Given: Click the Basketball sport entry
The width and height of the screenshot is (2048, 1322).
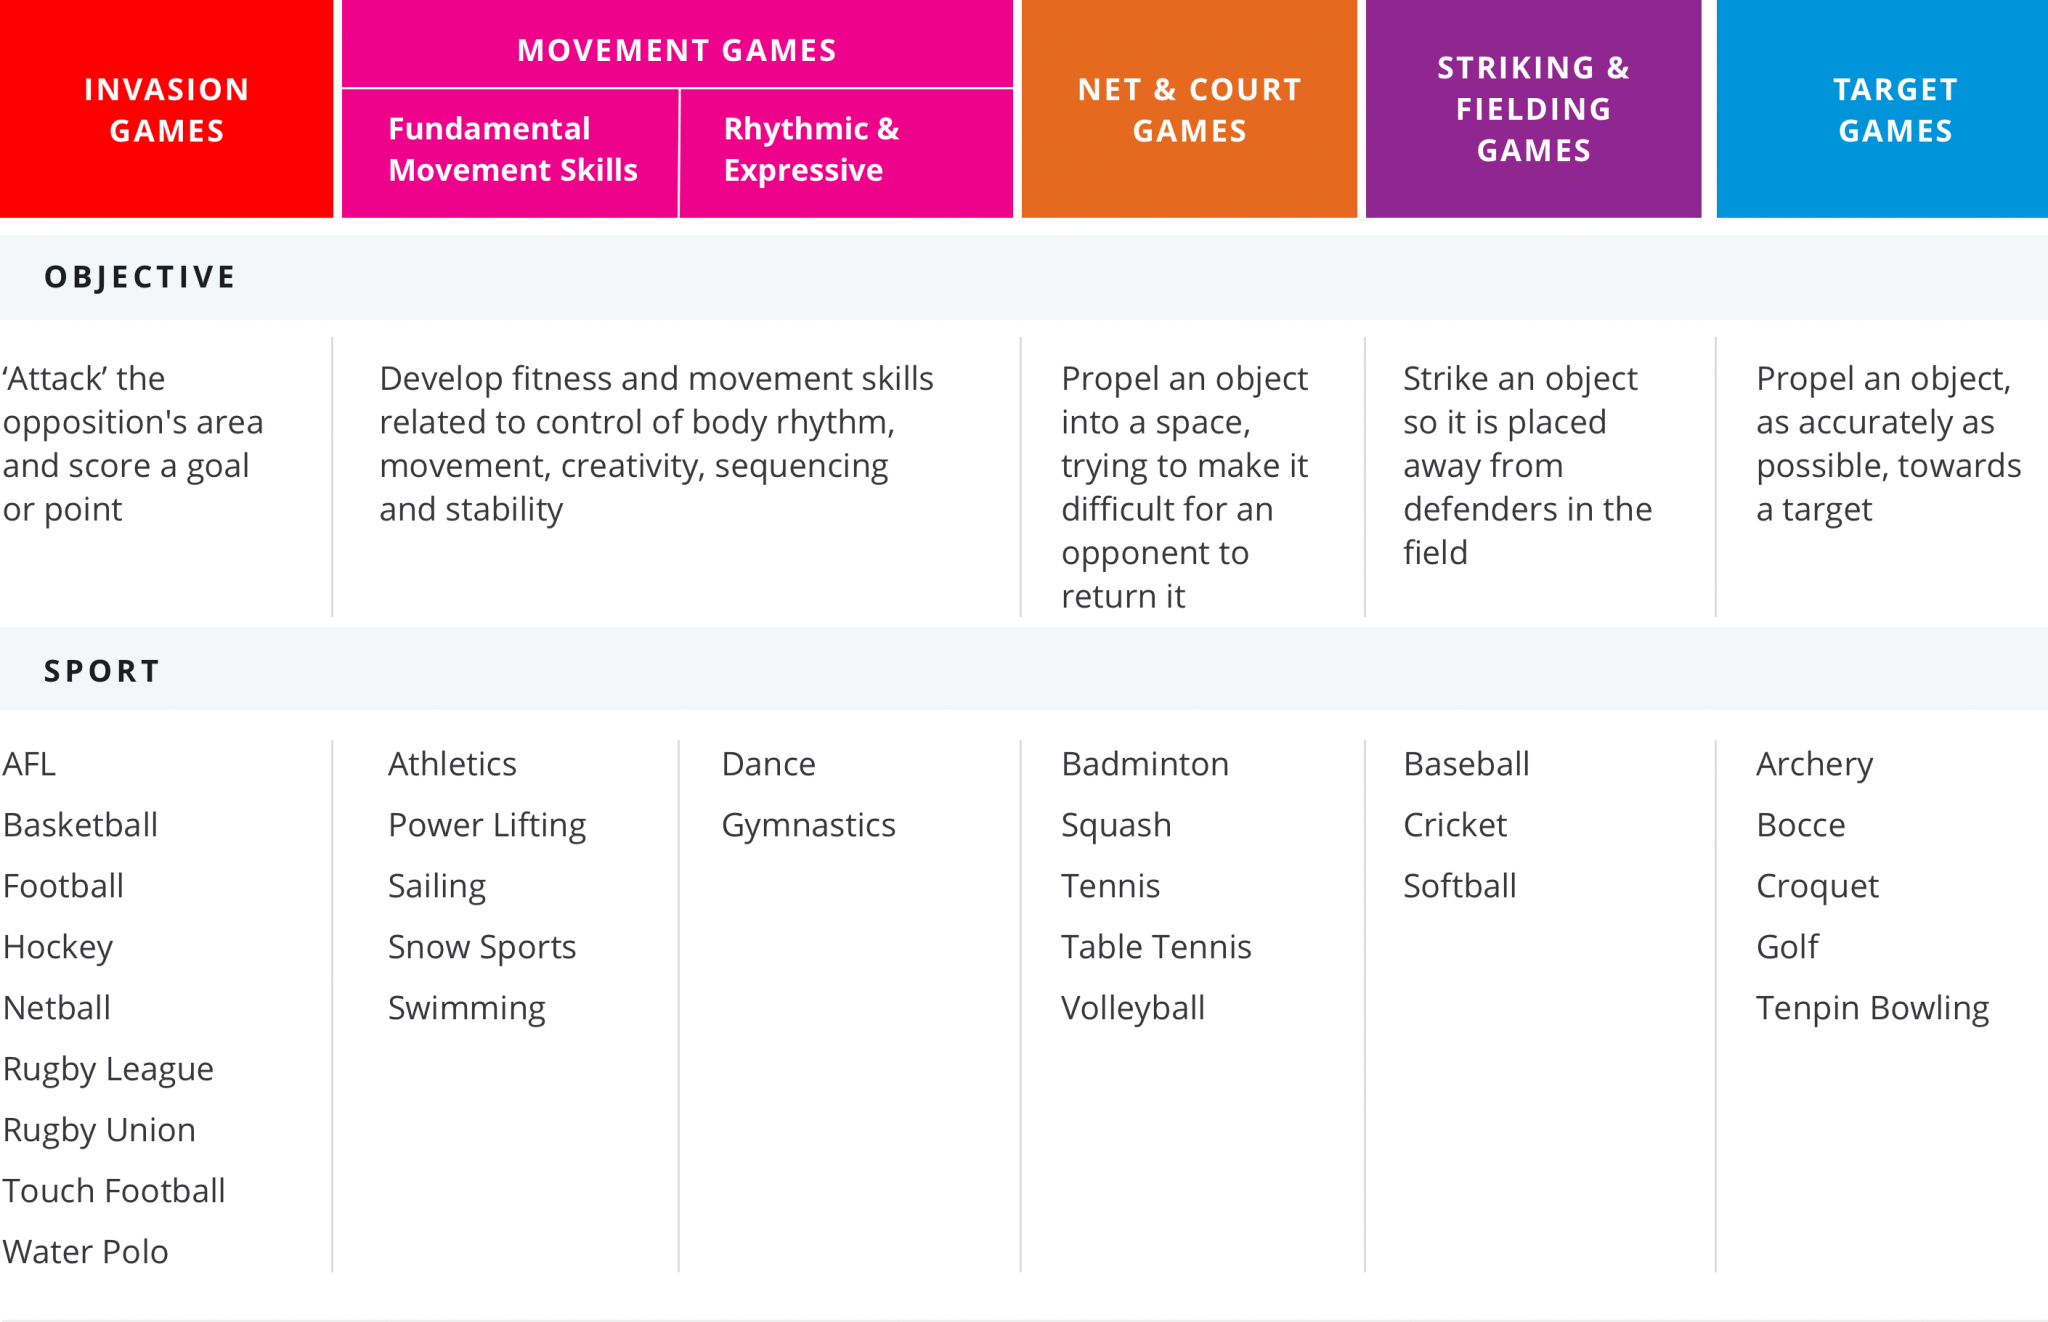Looking at the screenshot, I should pyautogui.click(x=81, y=825).
